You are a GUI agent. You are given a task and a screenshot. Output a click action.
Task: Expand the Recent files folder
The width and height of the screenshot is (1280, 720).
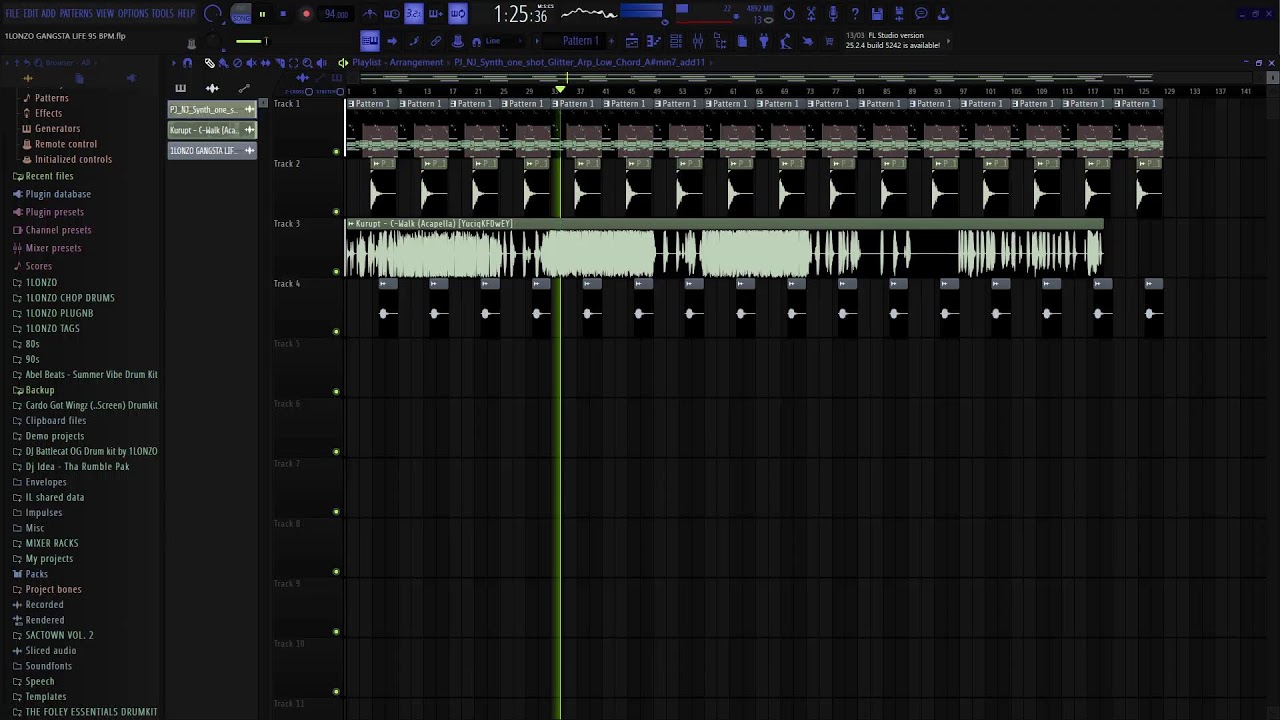(x=49, y=176)
